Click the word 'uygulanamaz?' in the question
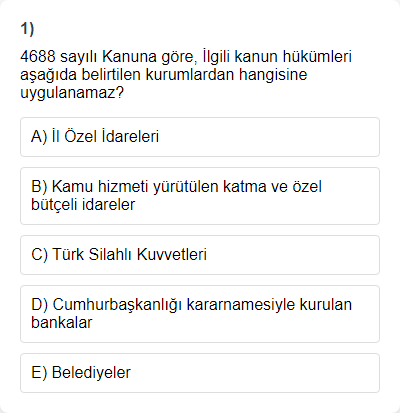The image size is (400, 413). click(x=72, y=93)
